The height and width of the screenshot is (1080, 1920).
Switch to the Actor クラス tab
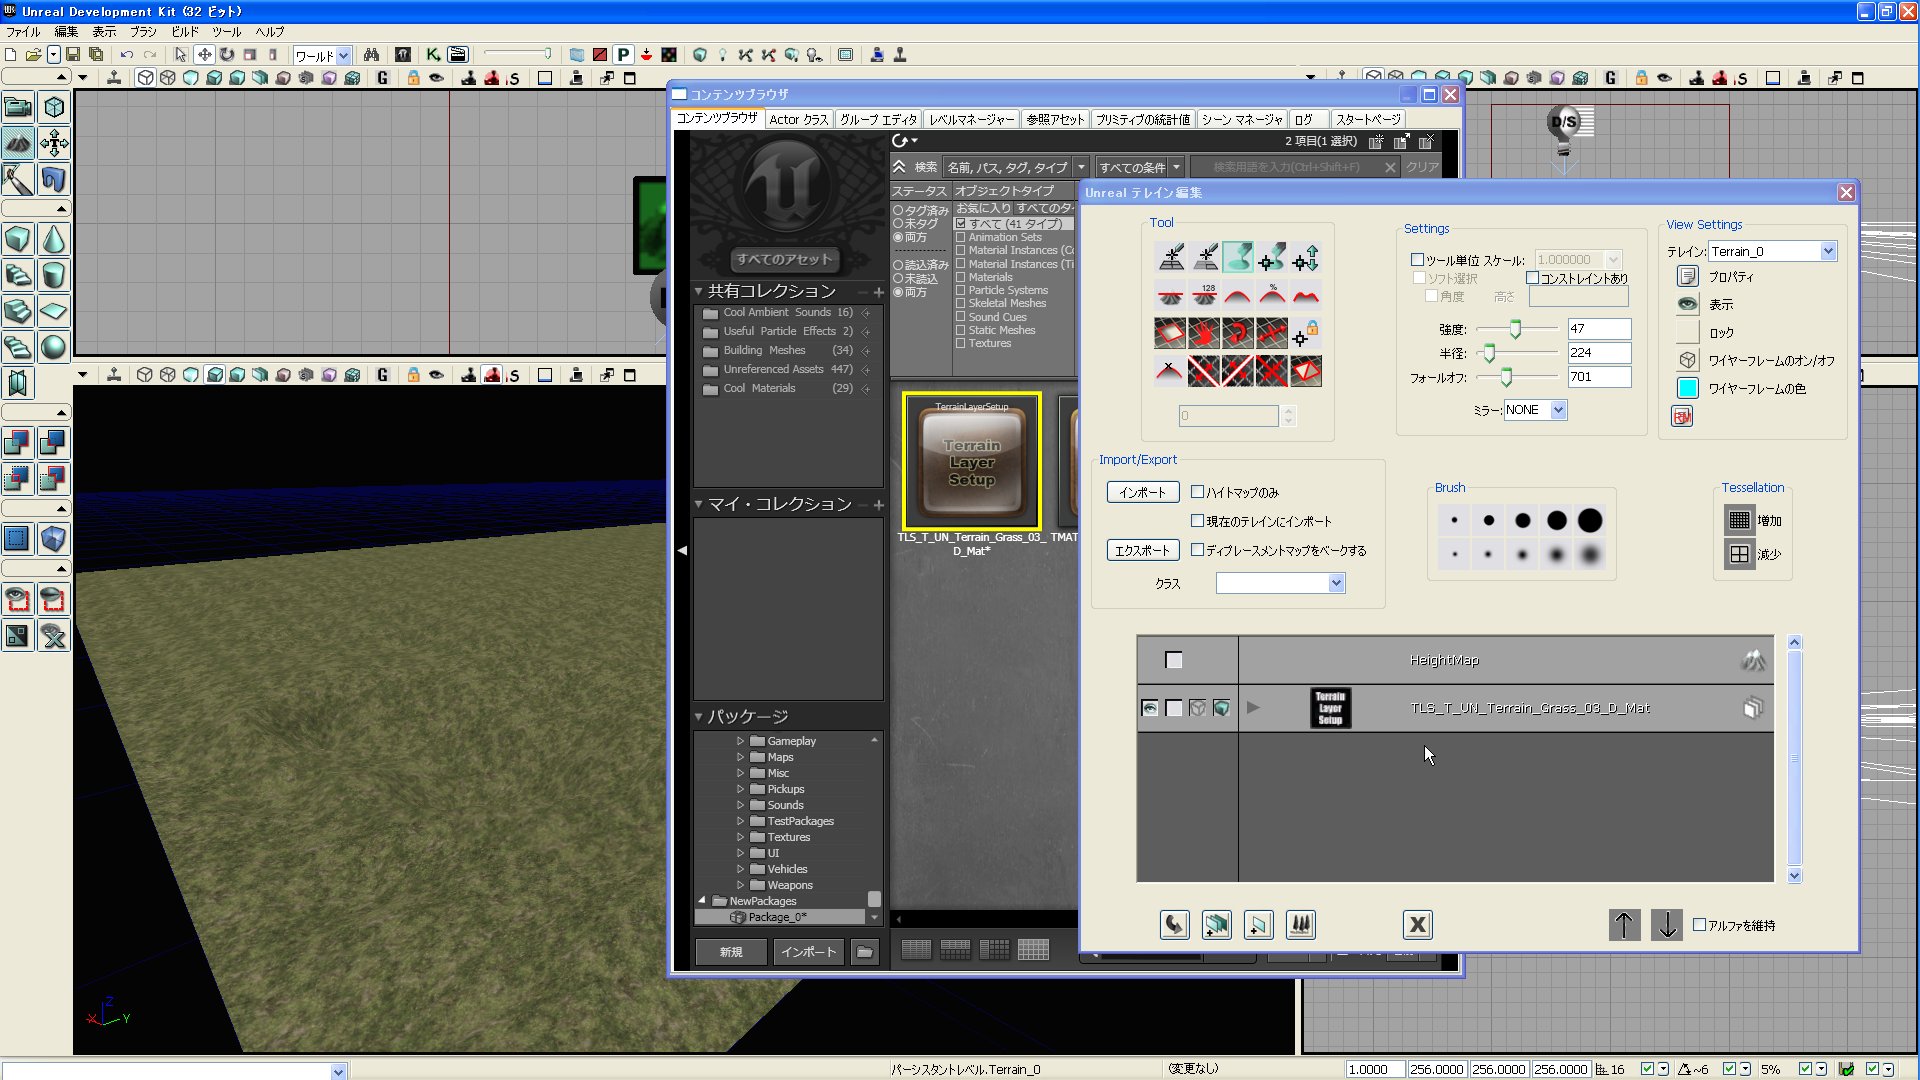(798, 119)
